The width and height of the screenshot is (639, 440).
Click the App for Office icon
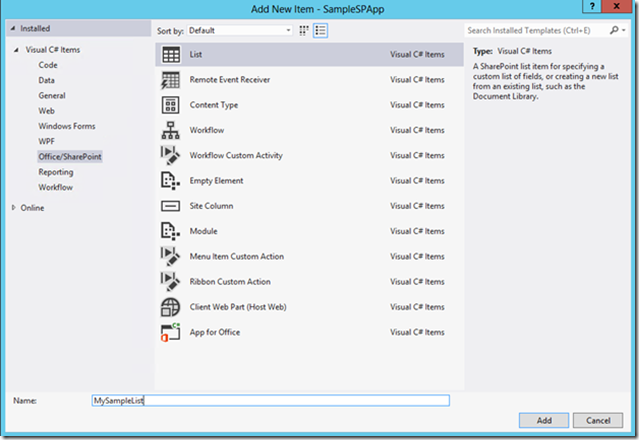(170, 332)
